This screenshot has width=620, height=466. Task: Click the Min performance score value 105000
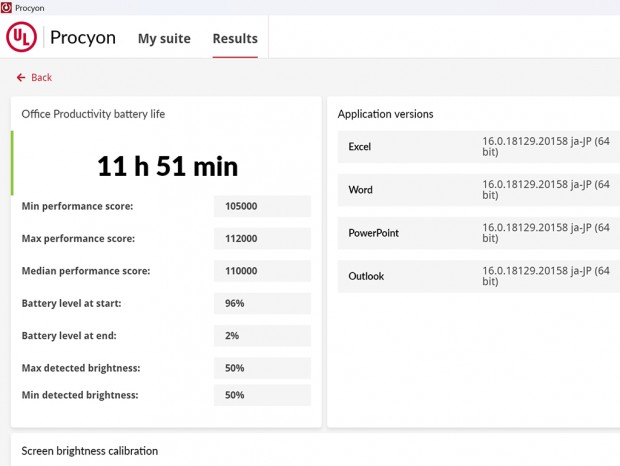point(262,206)
